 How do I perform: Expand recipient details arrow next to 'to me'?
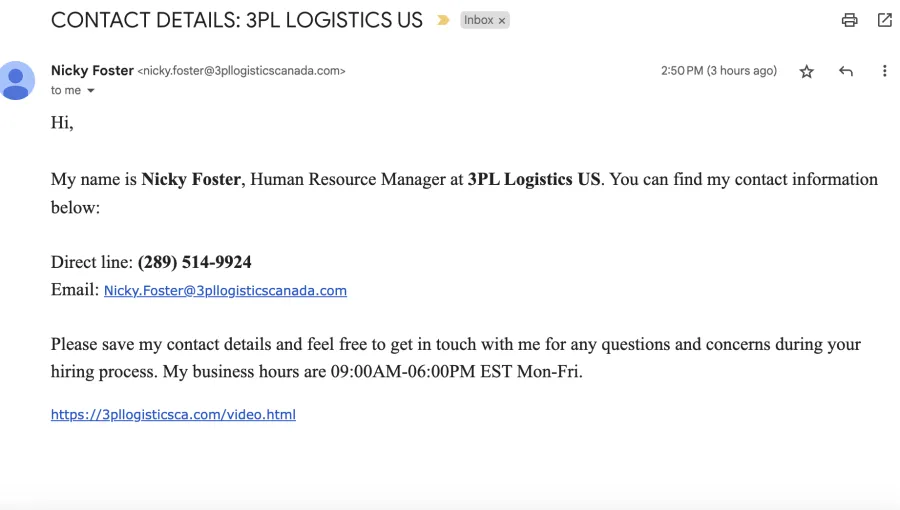point(91,91)
